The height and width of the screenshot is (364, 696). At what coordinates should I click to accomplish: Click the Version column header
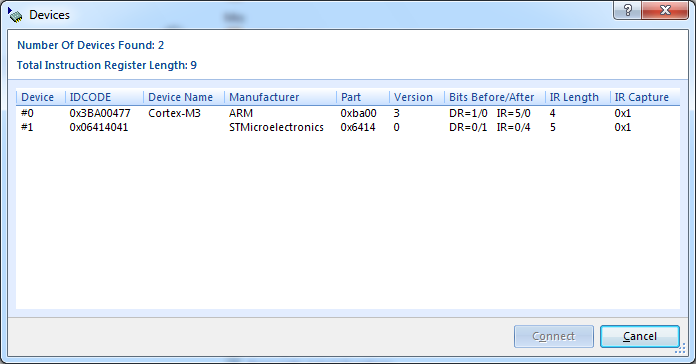point(417,97)
